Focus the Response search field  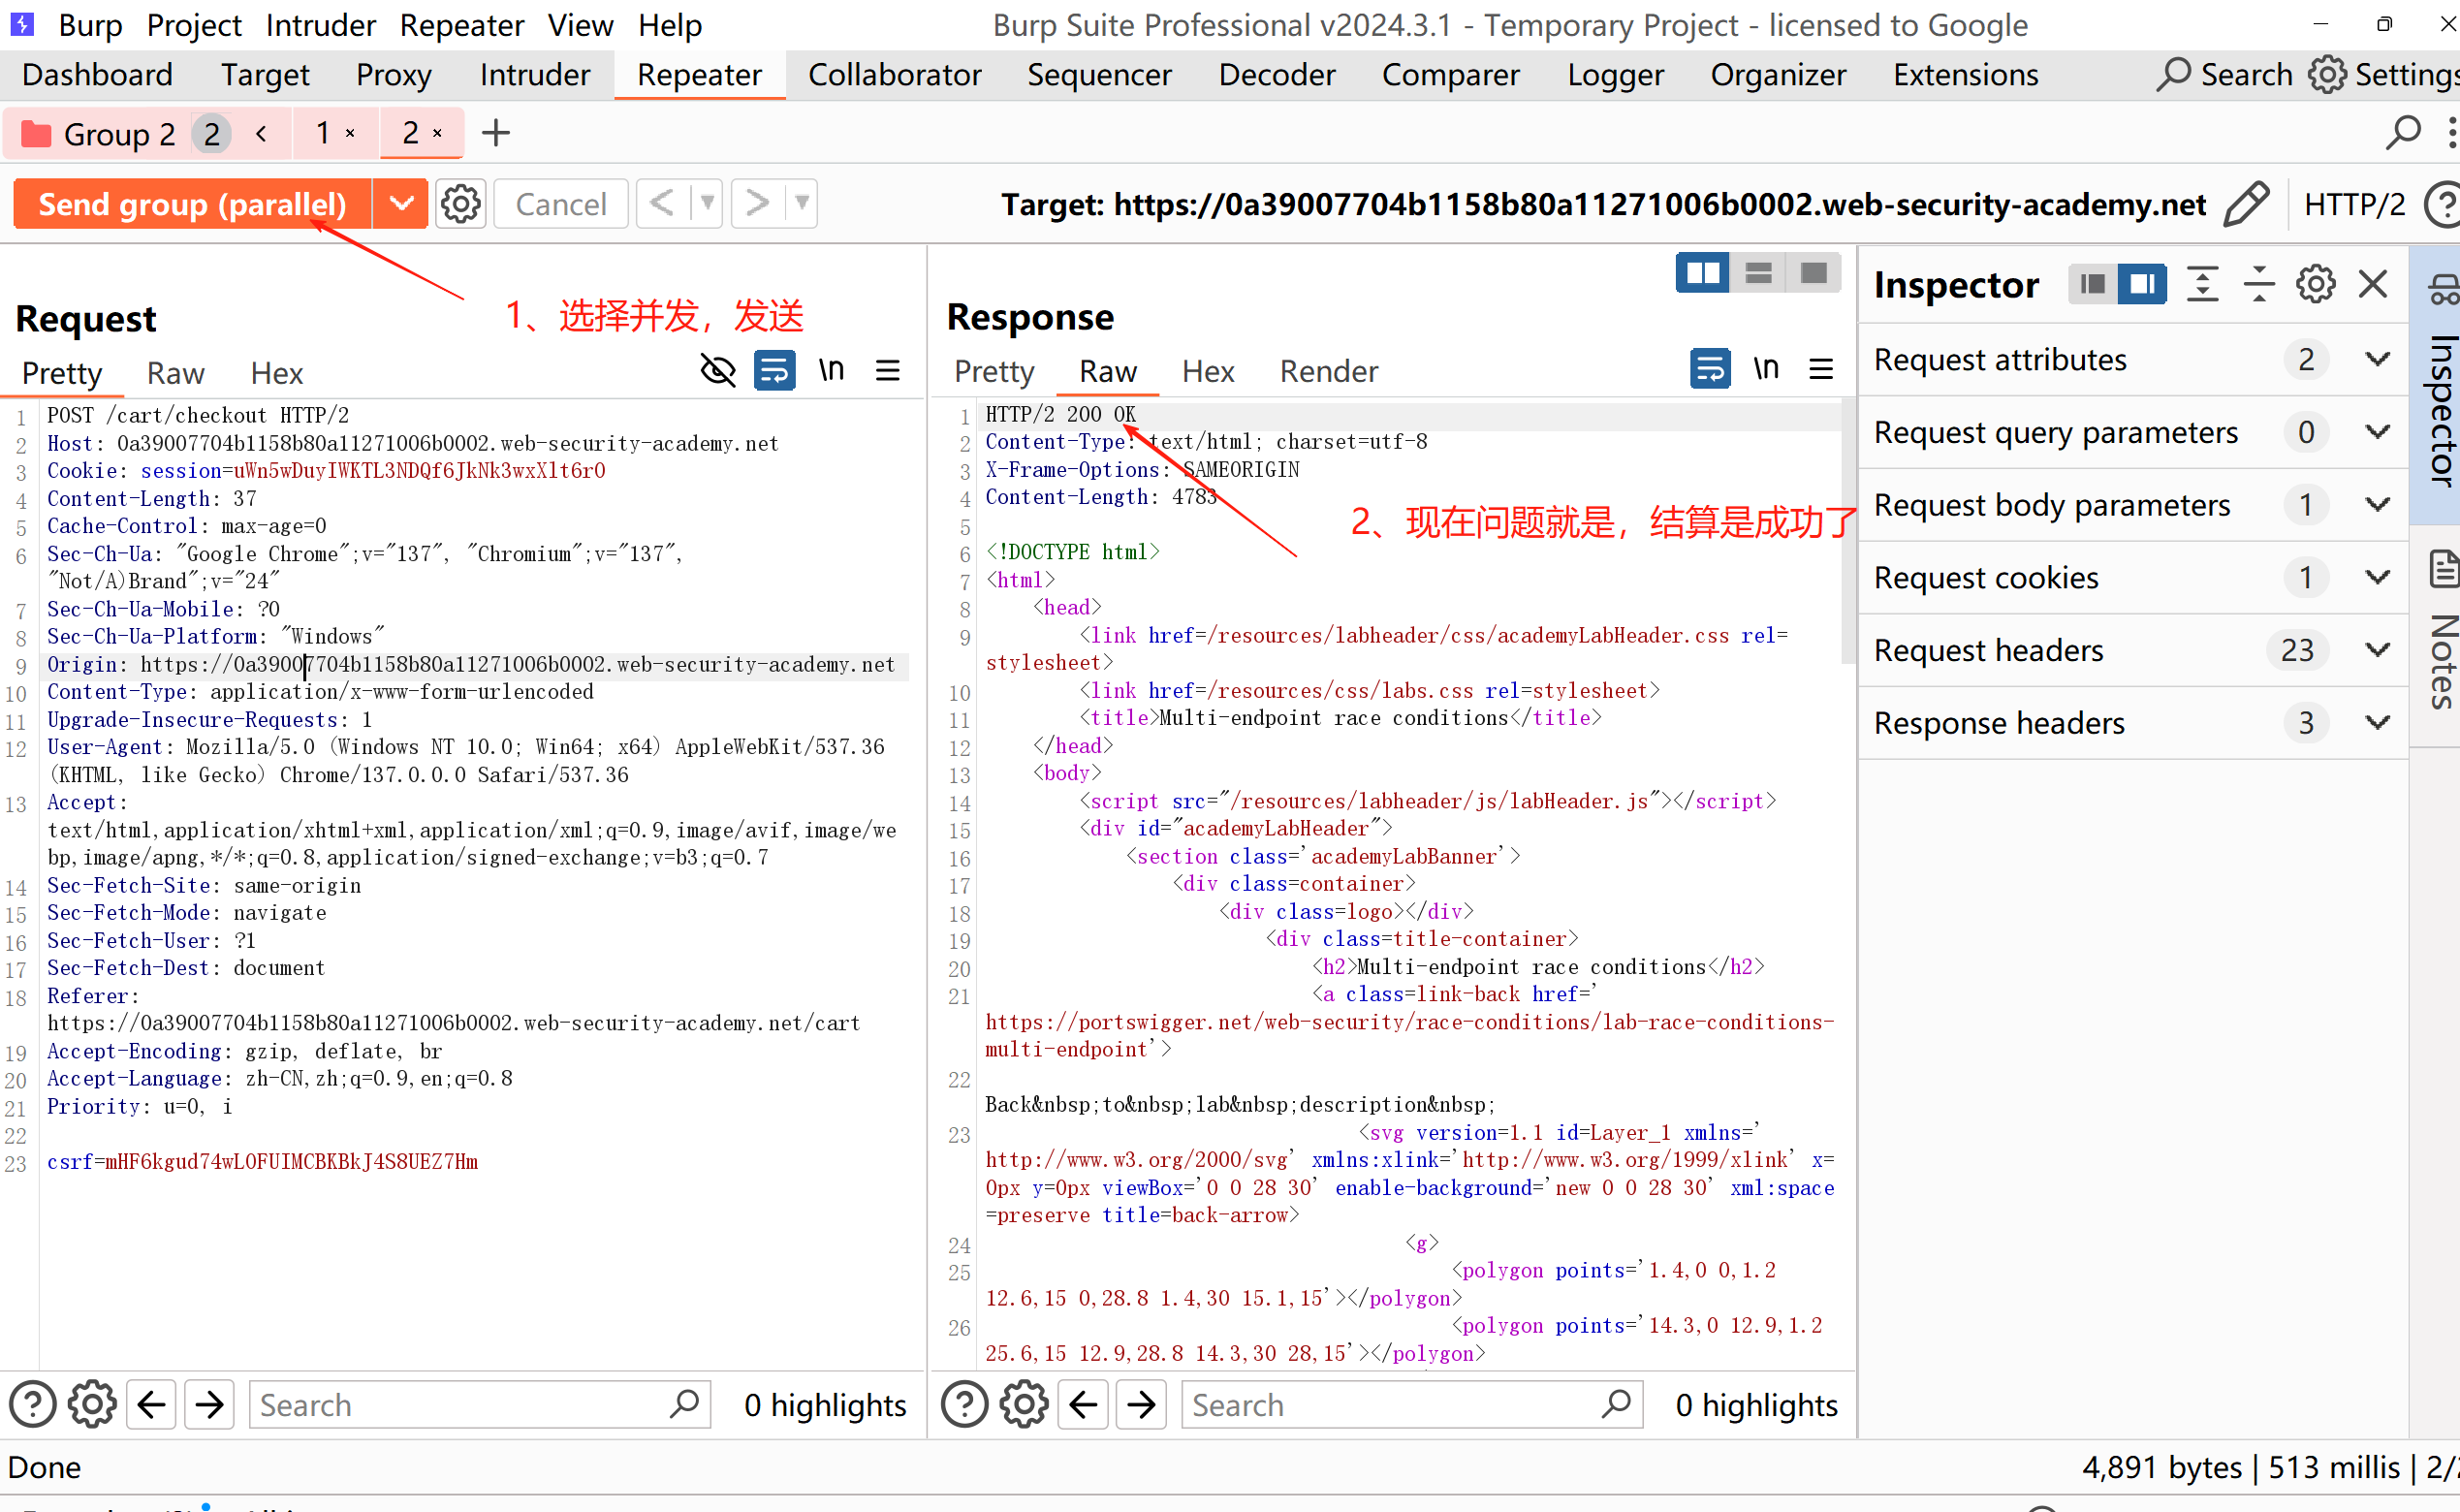pos(1390,1405)
